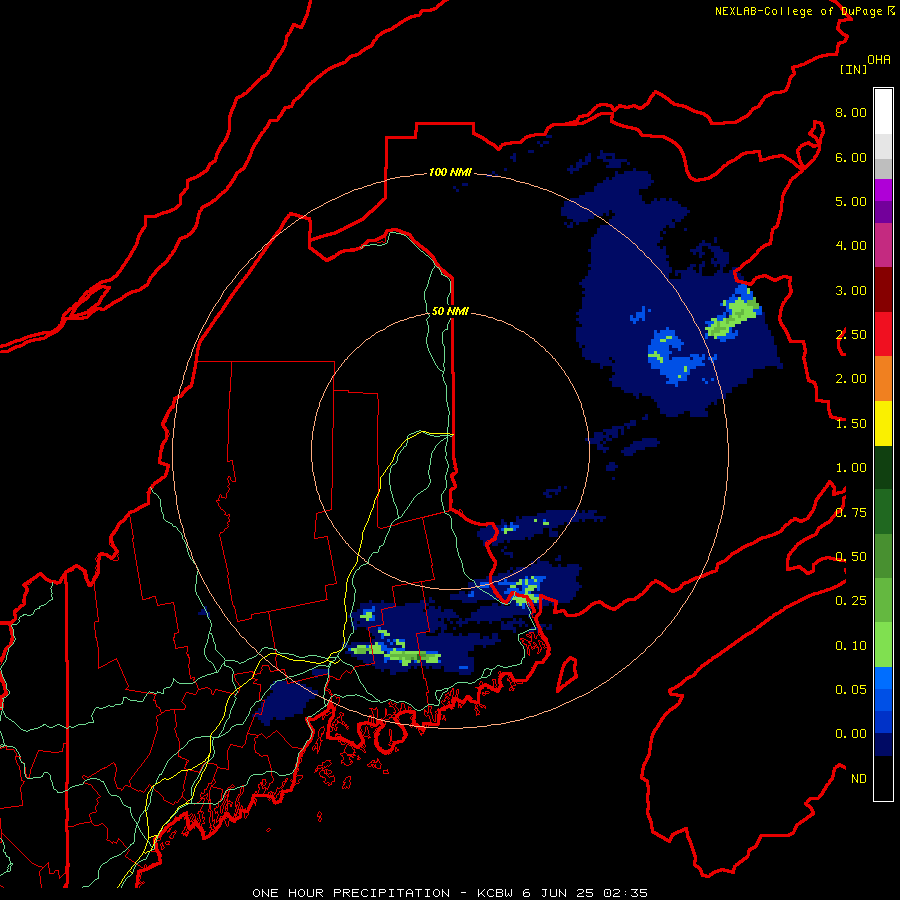Click the 50 NMI range ring label
Viewport: 900px width, 900px height.
pyautogui.click(x=450, y=311)
